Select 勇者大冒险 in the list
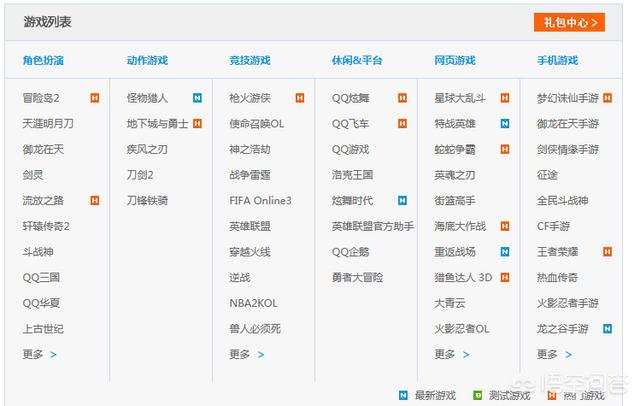This screenshot has height=406, width=640. [358, 277]
